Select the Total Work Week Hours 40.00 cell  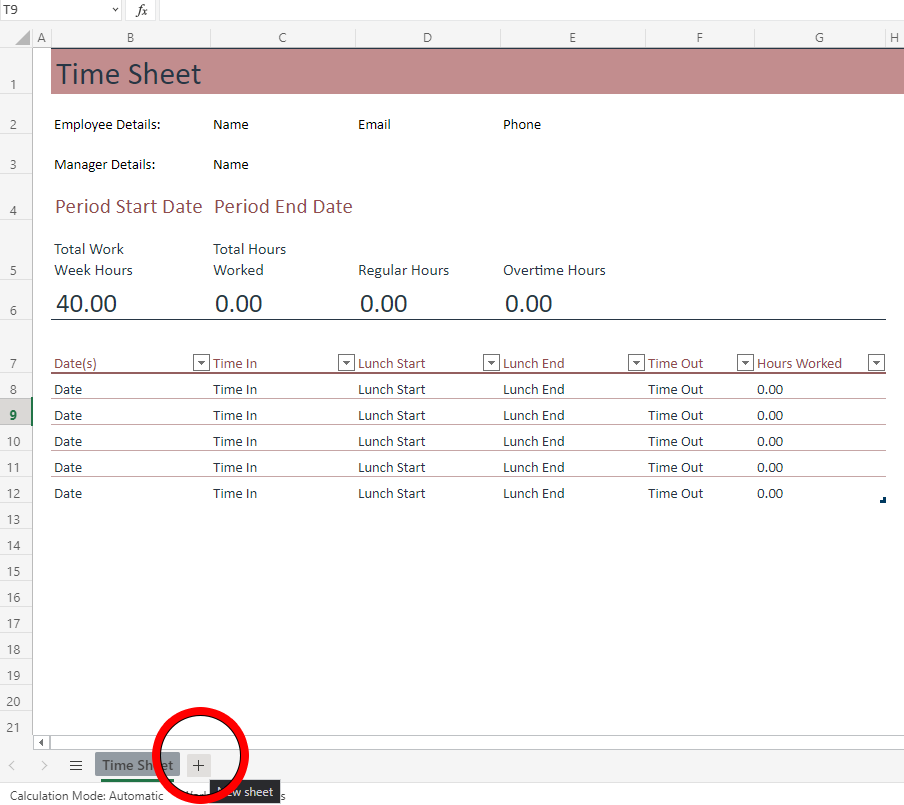click(x=130, y=304)
